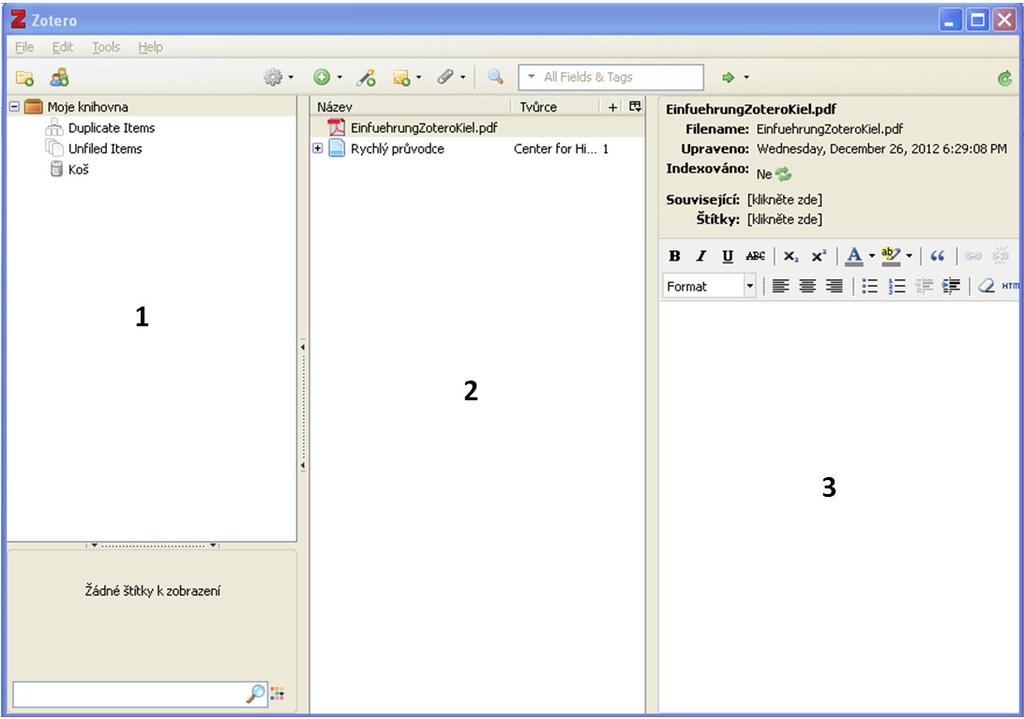The height and width of the screenshot is (719, 1024).
Task: Click the New Note icon
Action: click(x=401, y=78)
